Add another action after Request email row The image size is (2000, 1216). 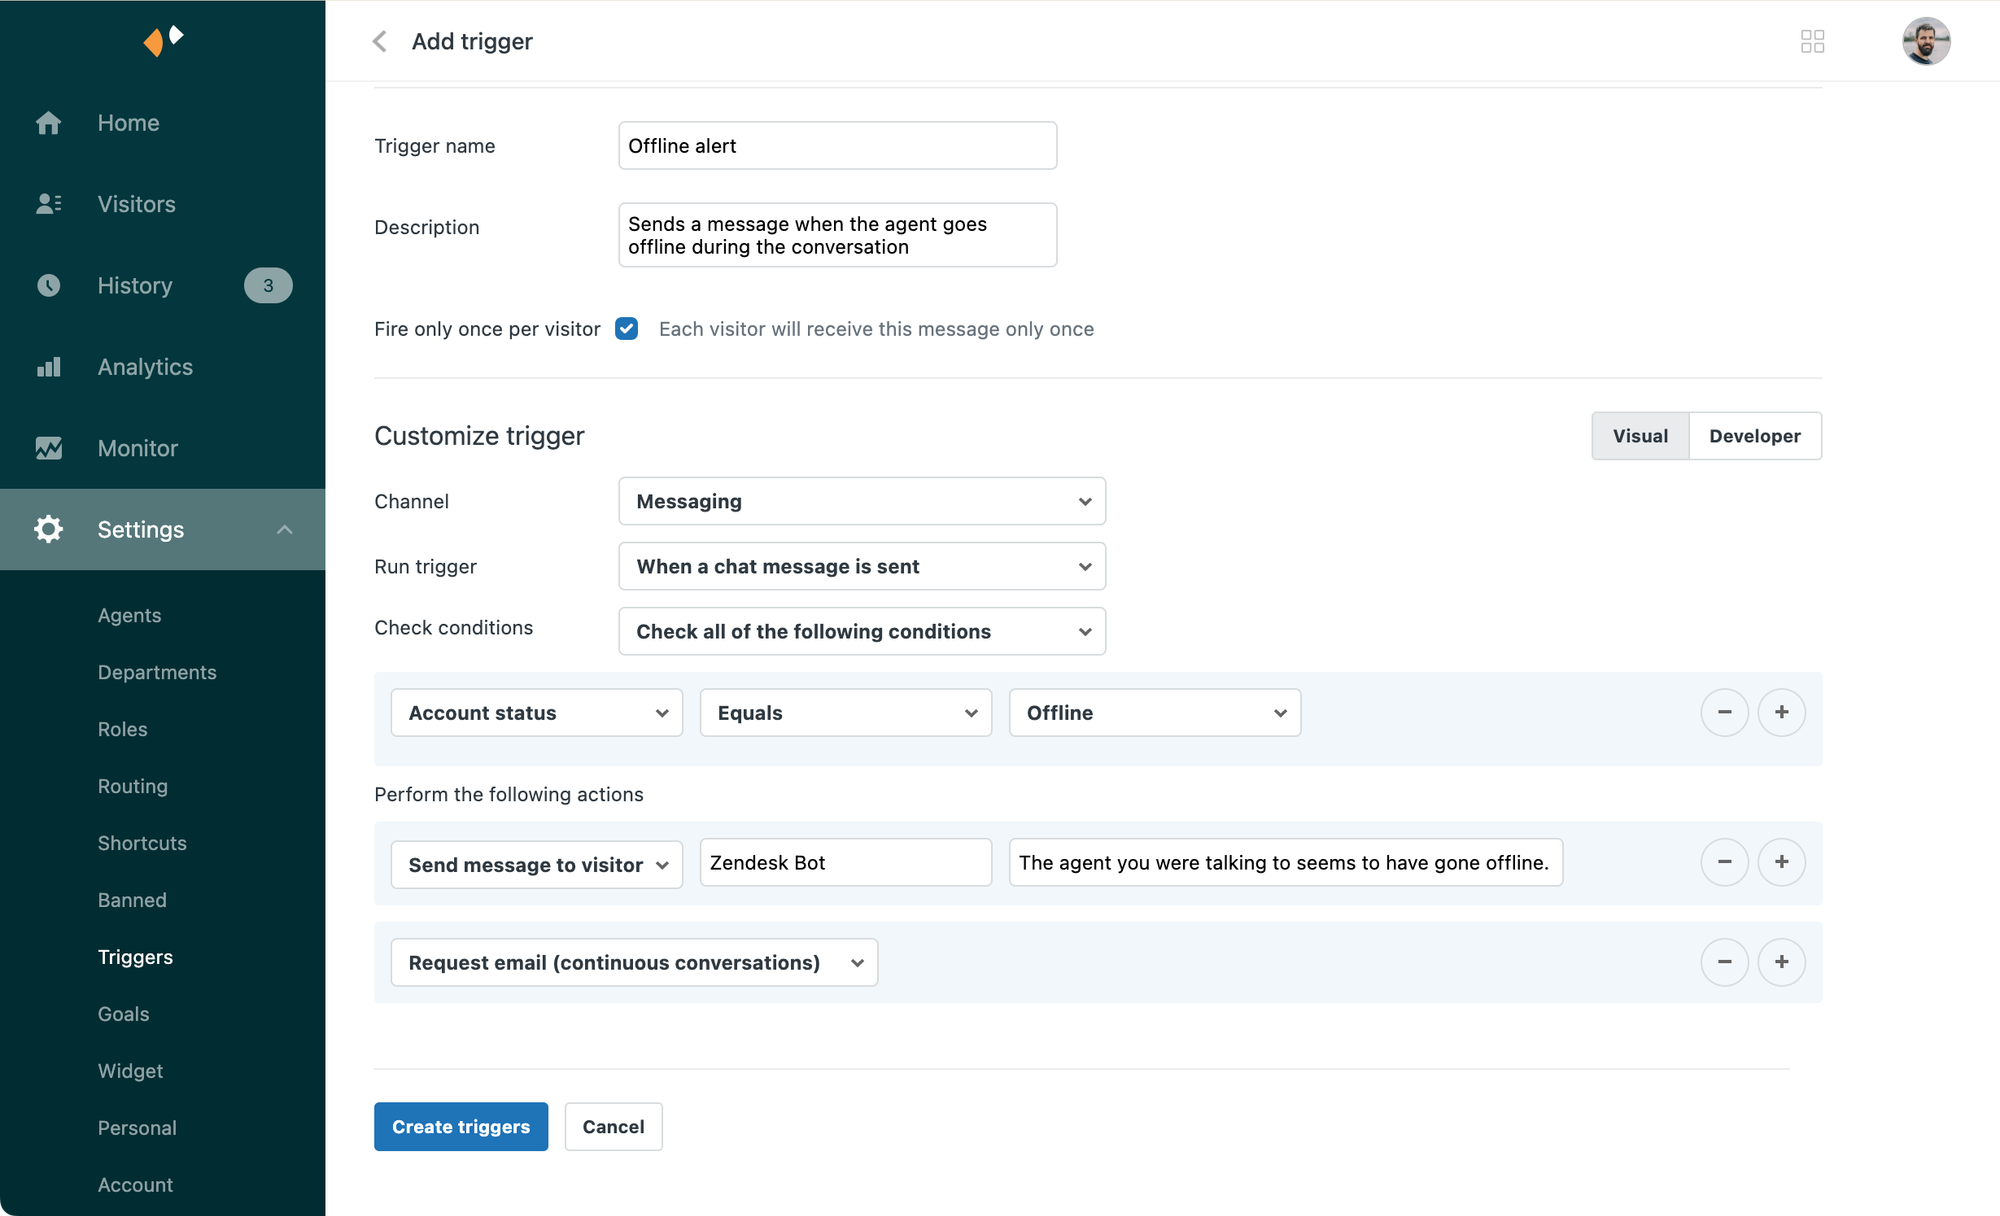[x=1781, y=962]
